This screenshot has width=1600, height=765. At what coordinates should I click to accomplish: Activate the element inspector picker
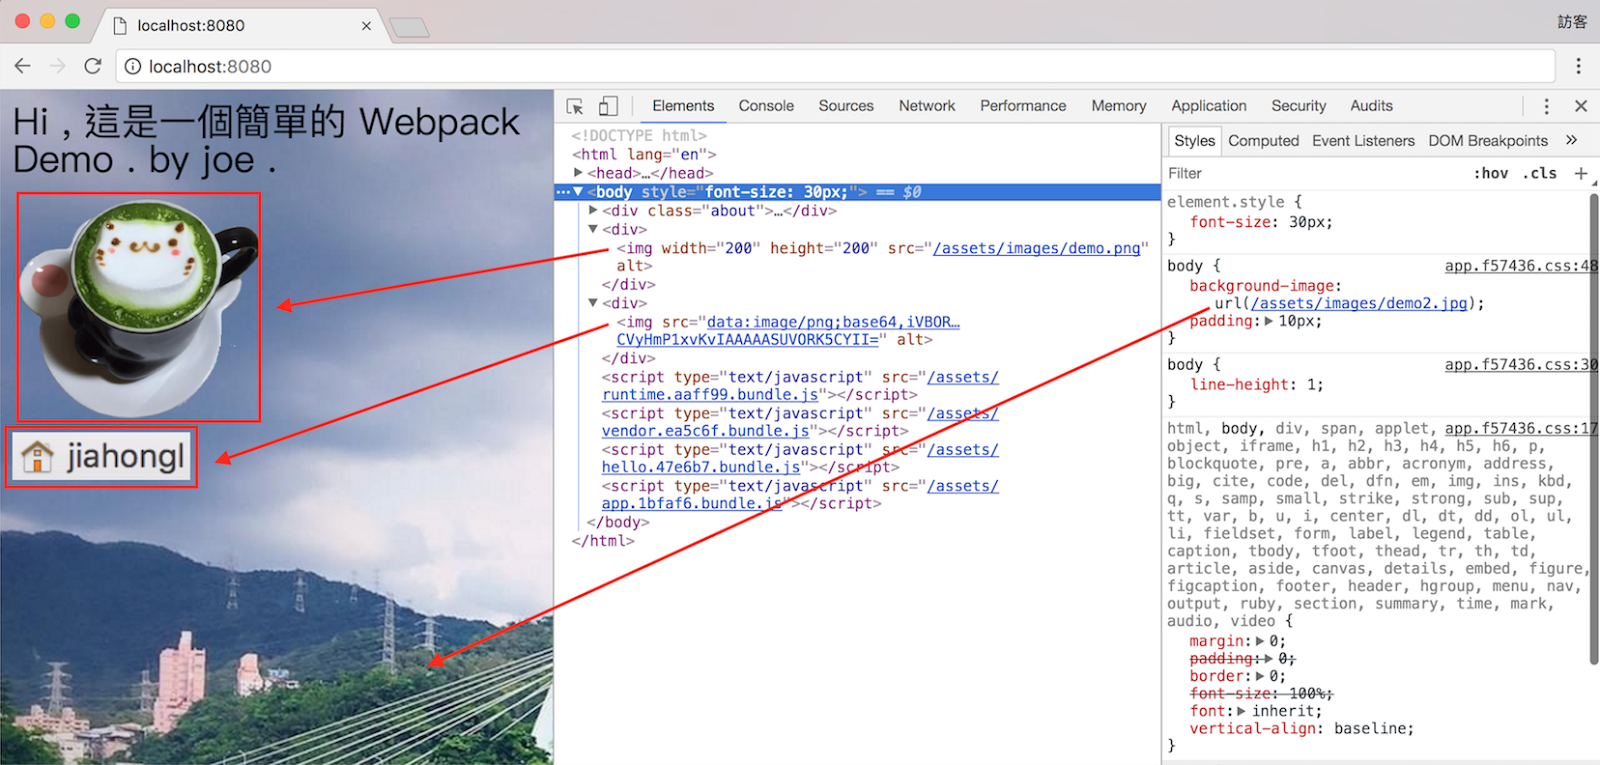(x=575, y=106)
